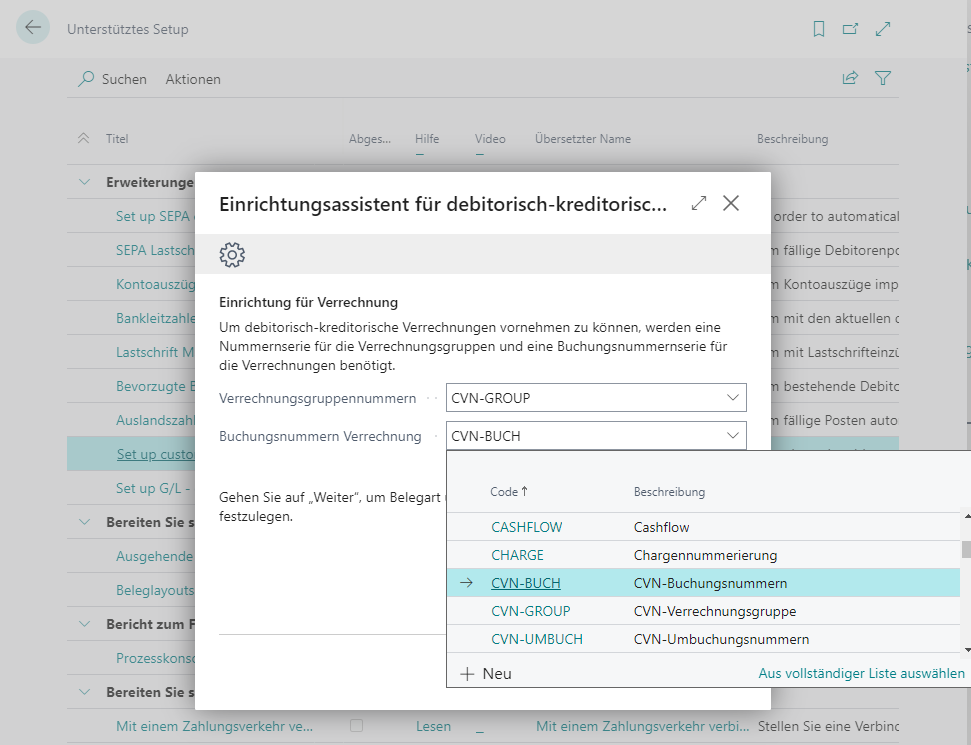Image resolution: width=971 pixels, height=745 pixels.
Task: Select CASHFLOW in the lookup list
Action: point(526,527)
